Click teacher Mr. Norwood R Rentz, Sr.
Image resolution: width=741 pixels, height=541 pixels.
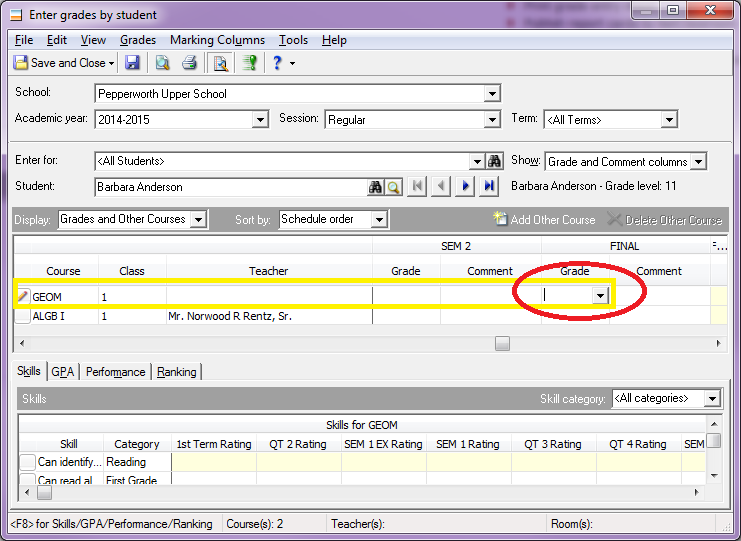pyautogui.click(x=230, y=316)
